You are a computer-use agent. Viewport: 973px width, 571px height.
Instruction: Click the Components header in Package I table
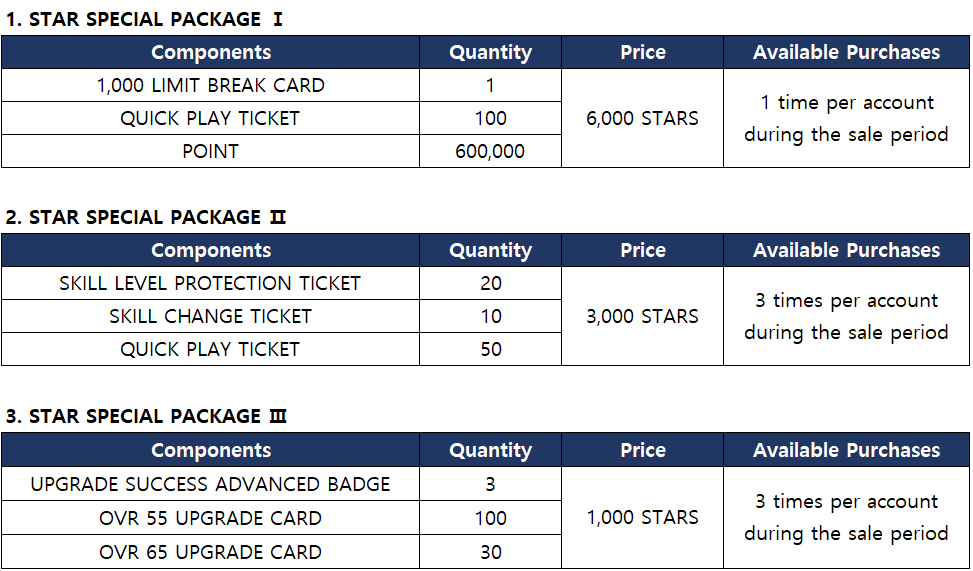pyautogui.click(x=210, y=52)
